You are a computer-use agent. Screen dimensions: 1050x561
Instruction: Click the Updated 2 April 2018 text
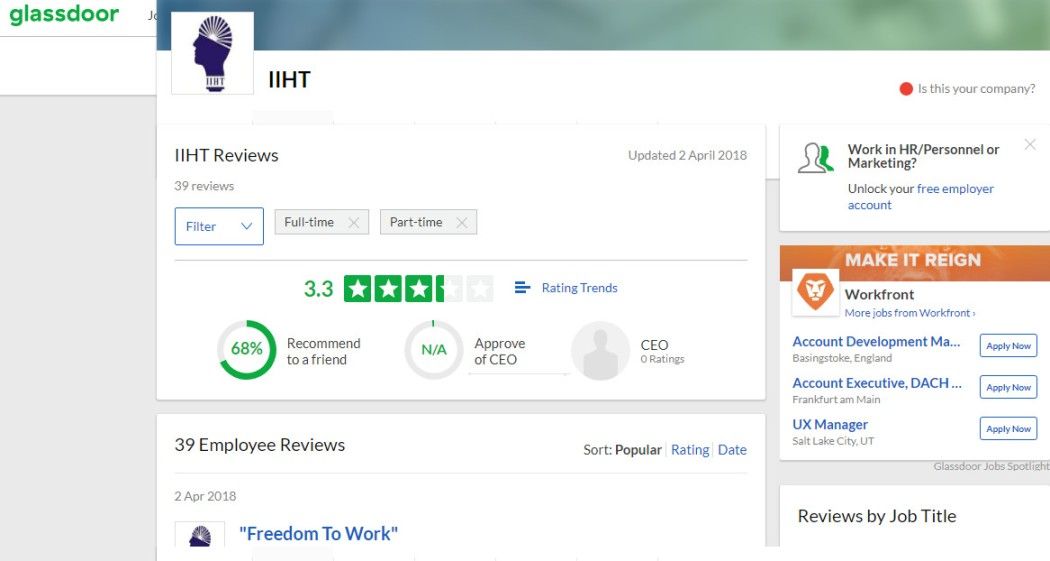687,155
